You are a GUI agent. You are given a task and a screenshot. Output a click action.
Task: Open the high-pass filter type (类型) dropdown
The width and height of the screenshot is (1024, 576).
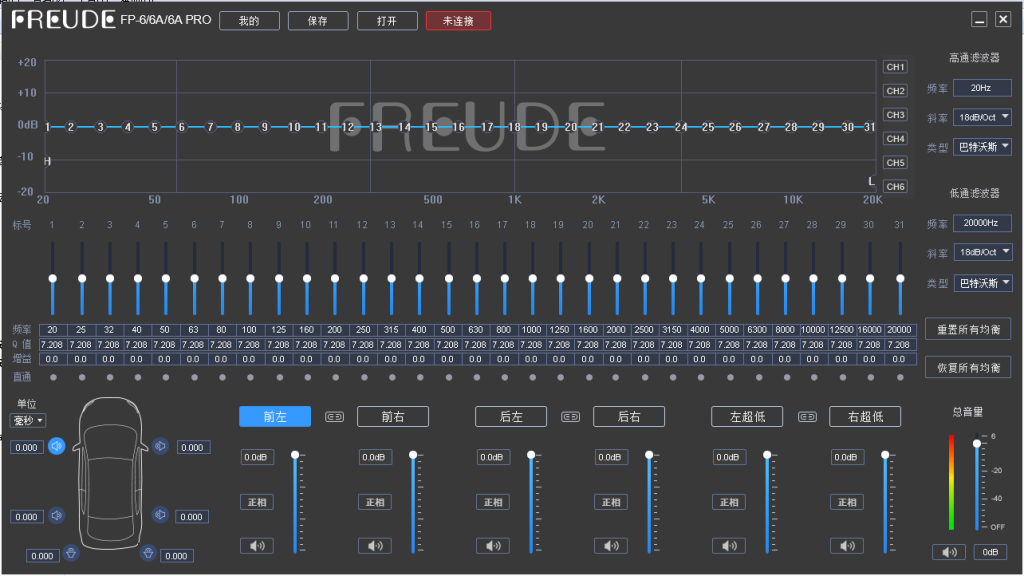pyautogui.click(x=982, y=147)
